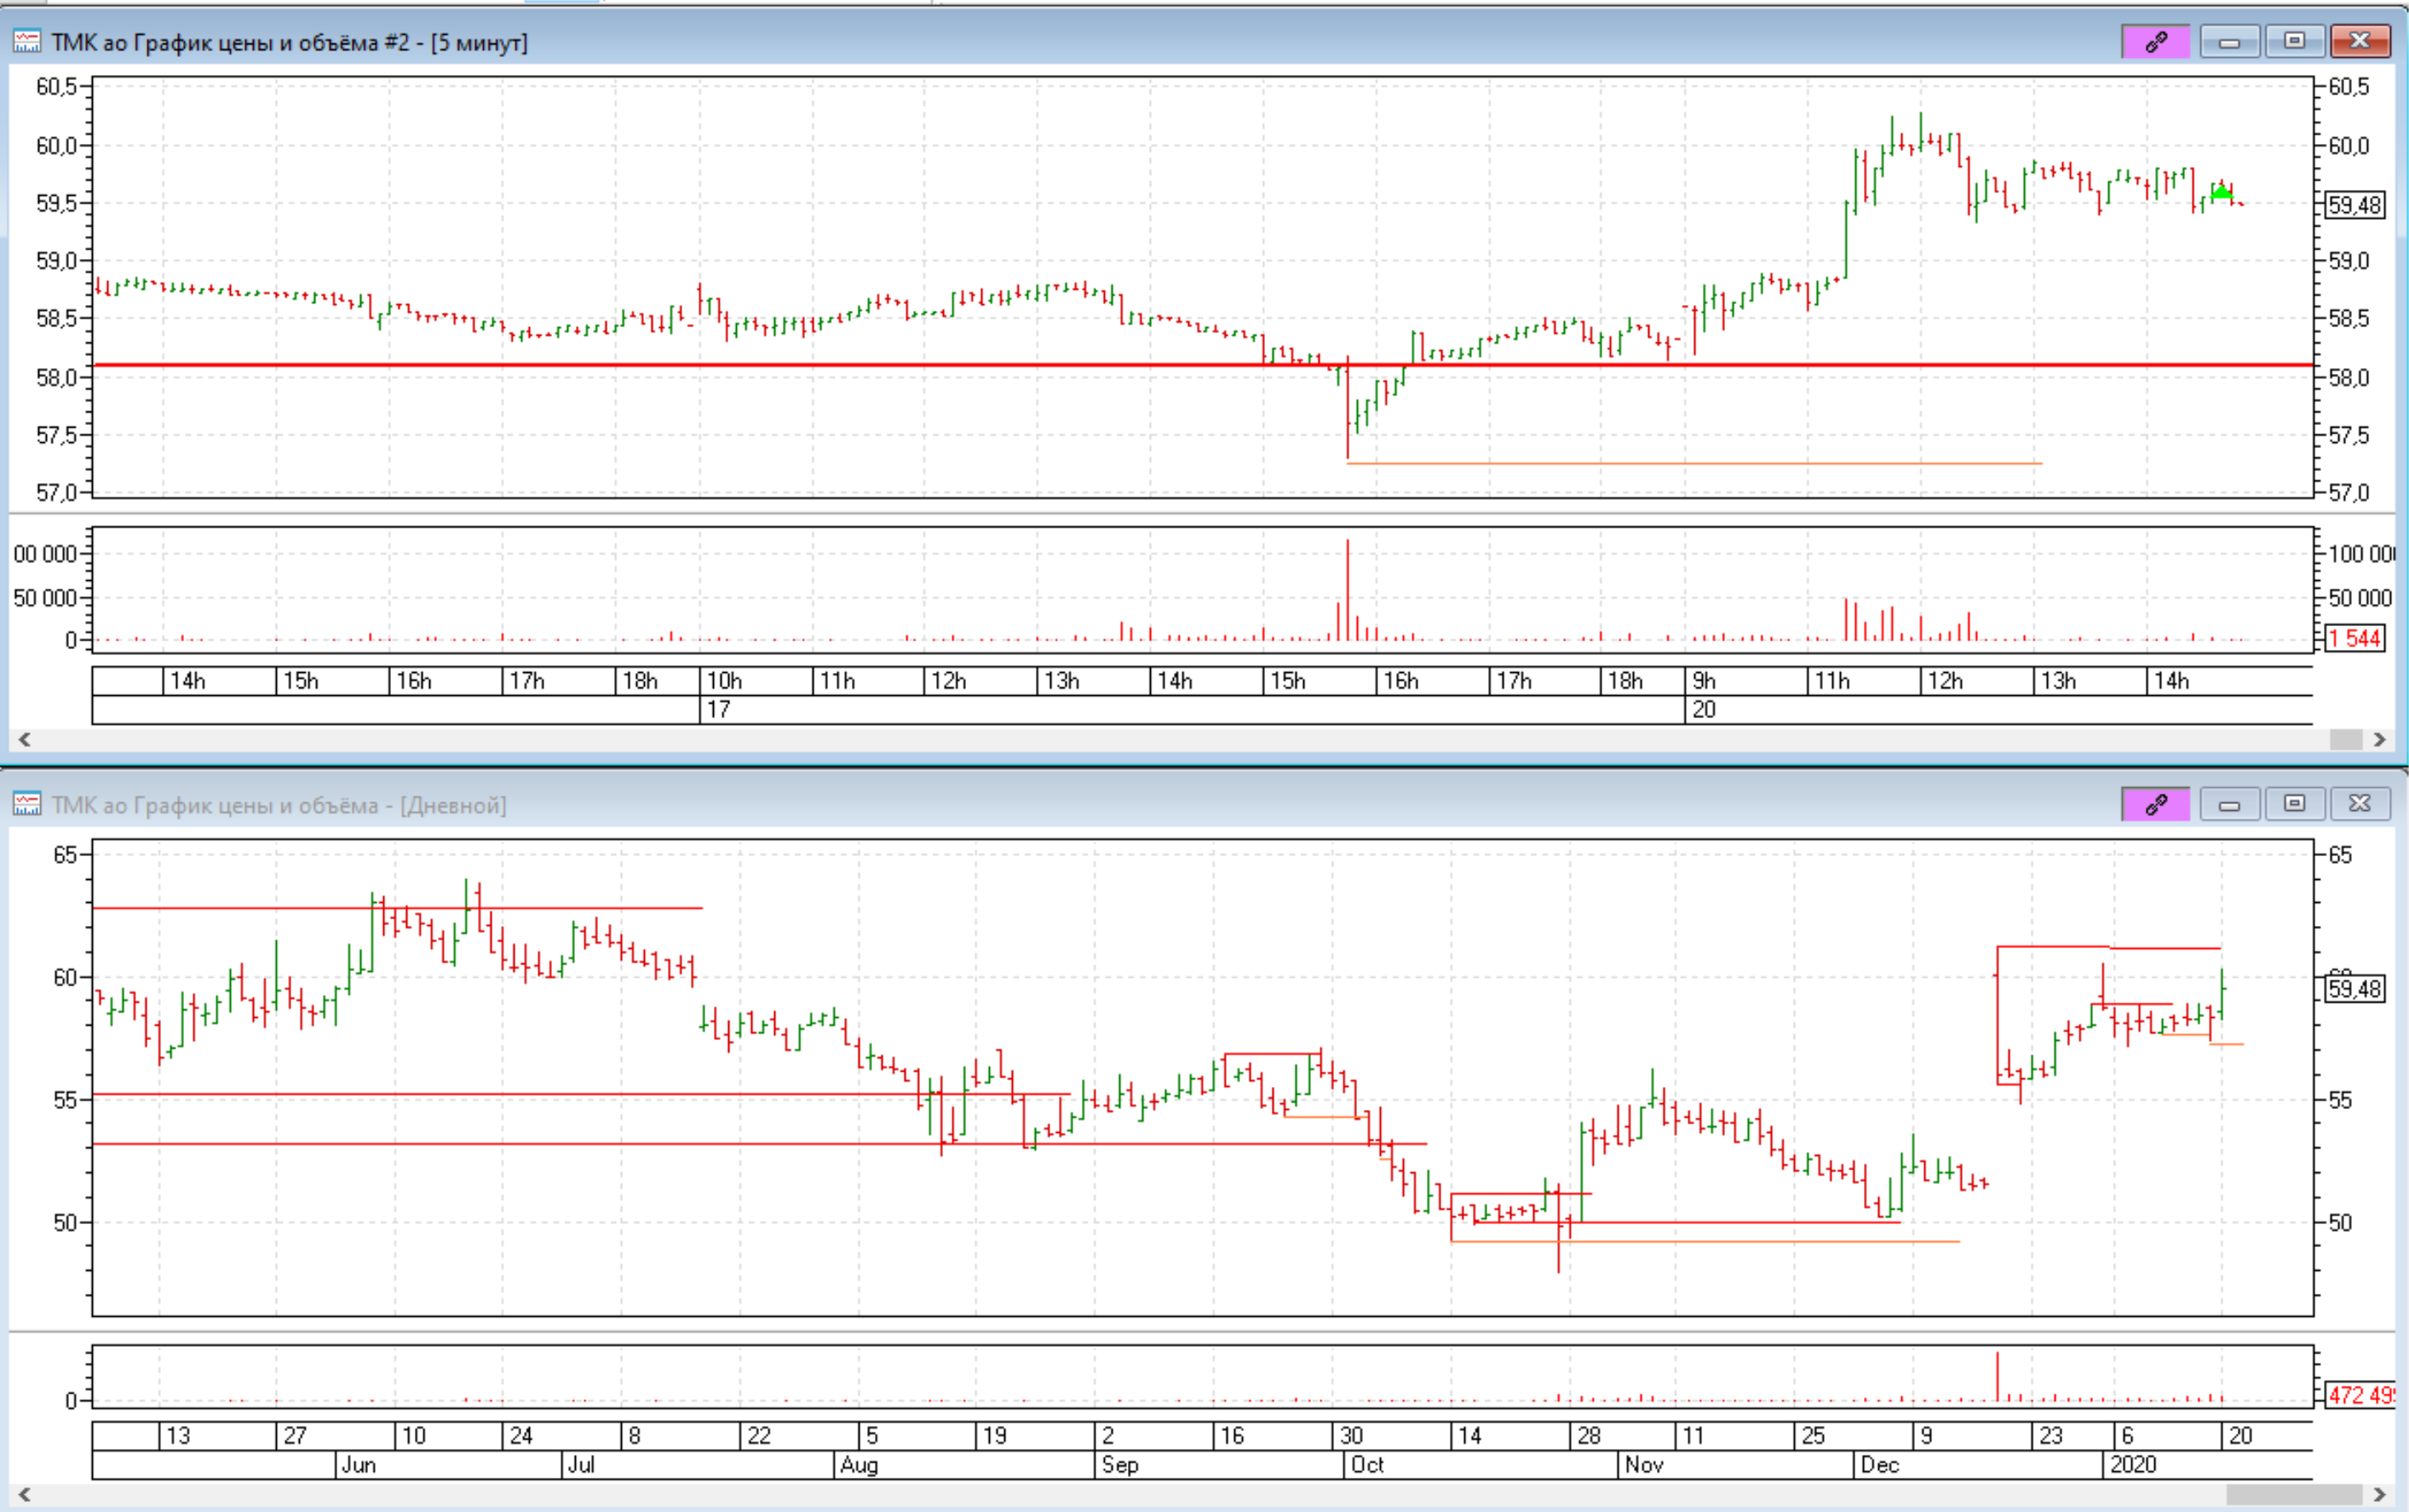Click right scroll arrow of daily chart

coord(2380,1494)
